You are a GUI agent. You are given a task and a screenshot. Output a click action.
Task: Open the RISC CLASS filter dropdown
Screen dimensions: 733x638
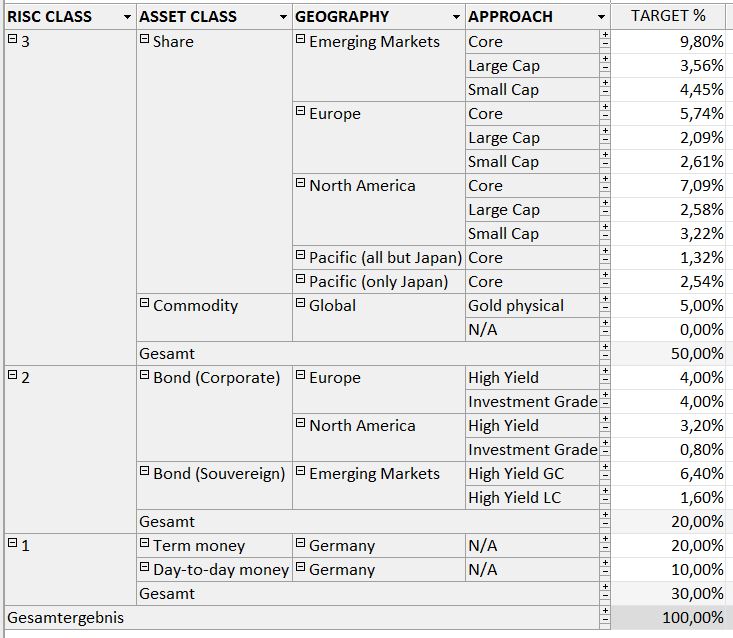127,17
